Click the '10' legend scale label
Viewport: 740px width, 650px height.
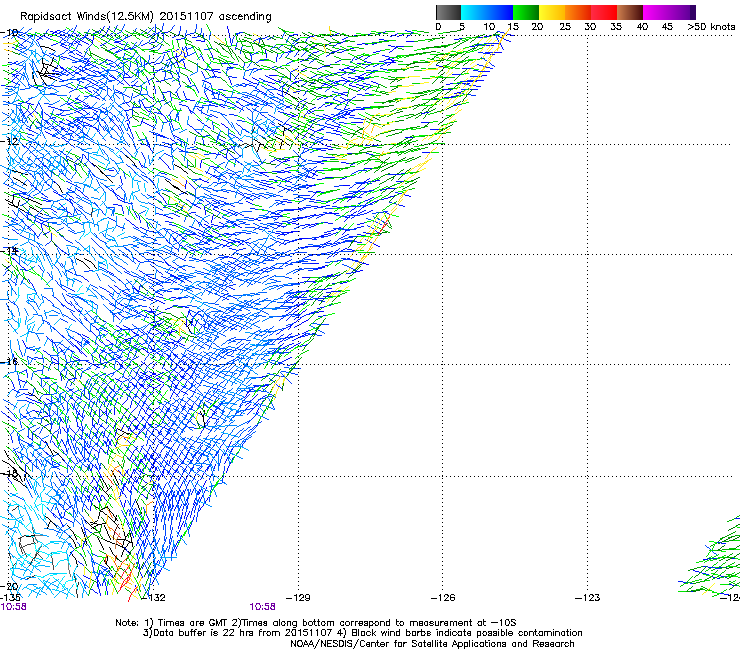coord(489,27)
